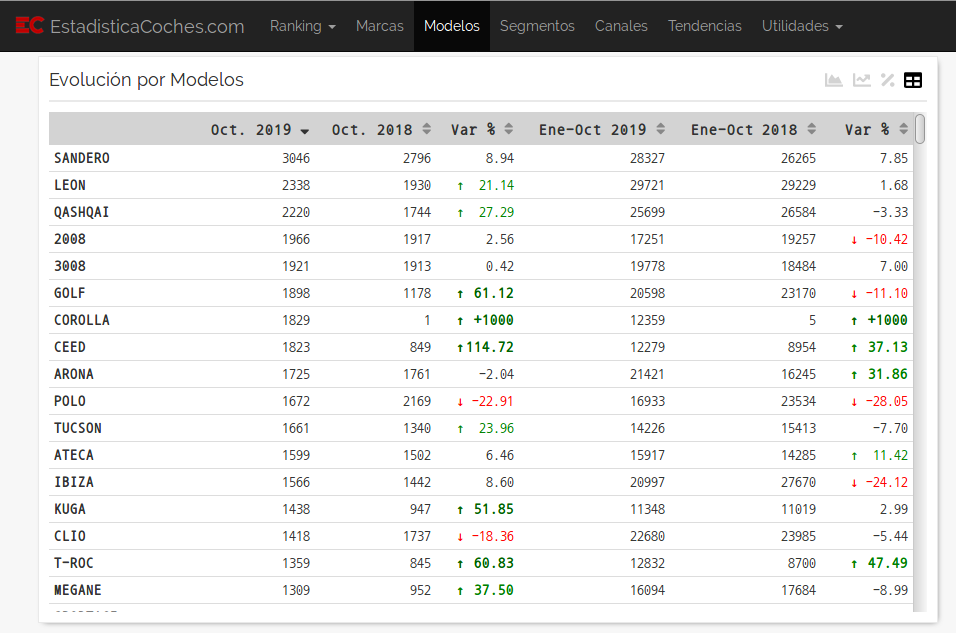Click CLIO variation value -18.36
Image resolution: width=956 pixels, height=633 pixels.
tap(493, 536)
